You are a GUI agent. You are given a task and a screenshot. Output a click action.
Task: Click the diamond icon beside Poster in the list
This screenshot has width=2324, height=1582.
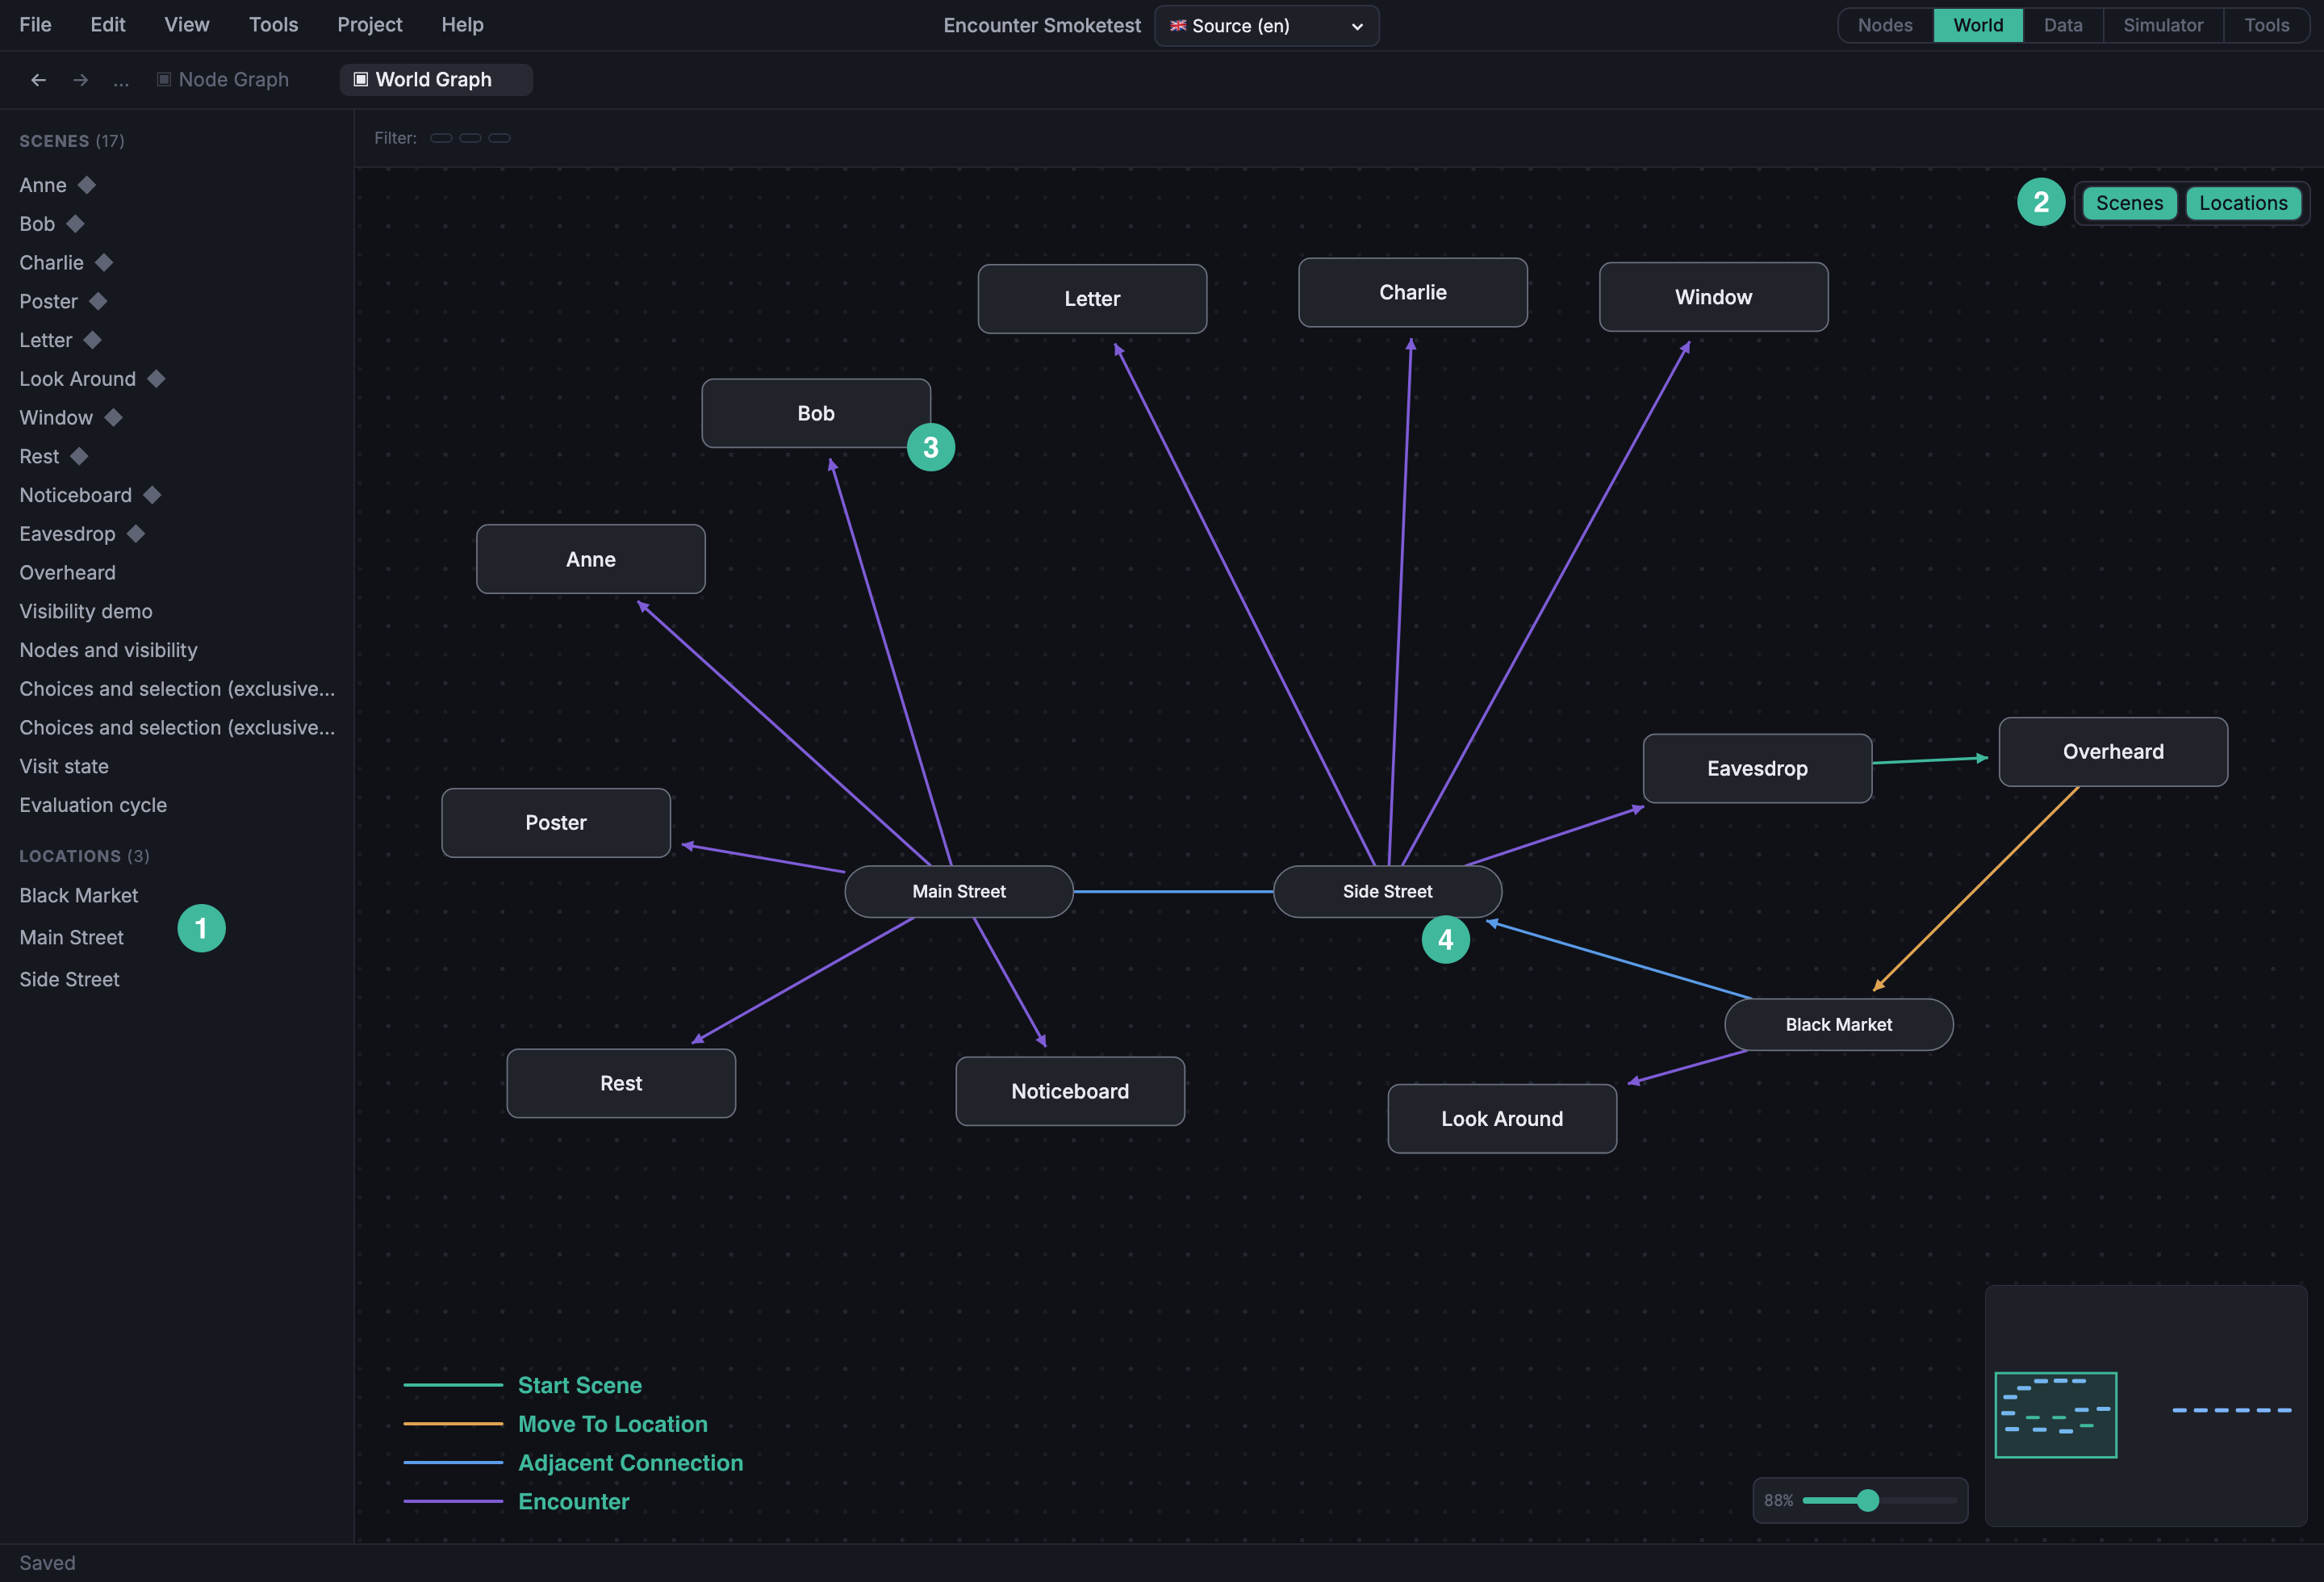click(98, 301)
